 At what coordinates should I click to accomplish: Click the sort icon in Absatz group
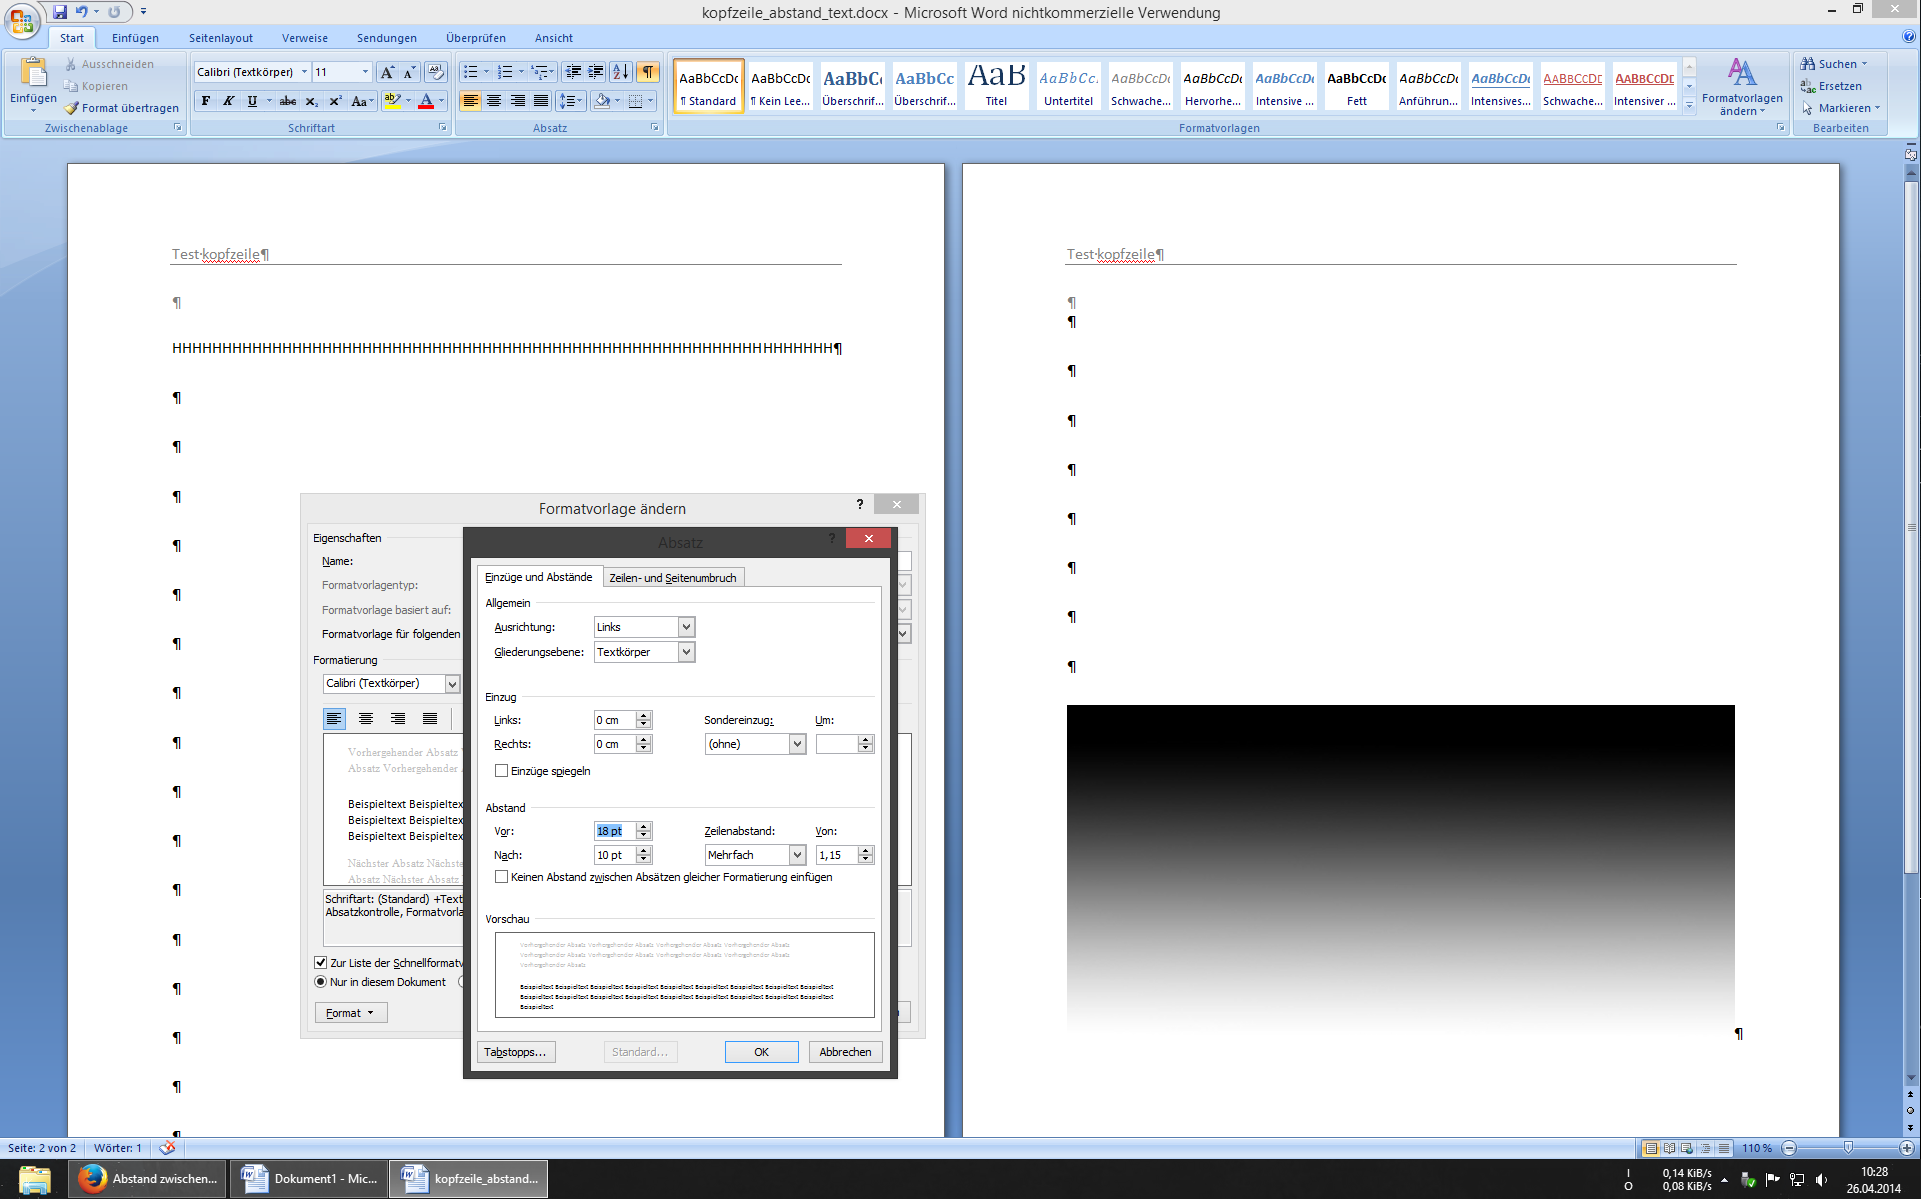coord(620,72)
